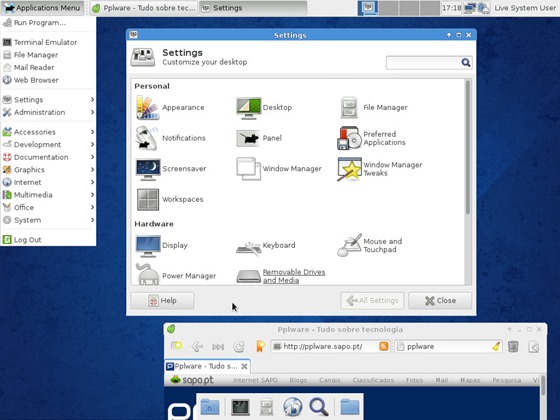Screen dimensions: 560x420
Task: Expand the Internet submenu
Action: click(x=48, y=182)
